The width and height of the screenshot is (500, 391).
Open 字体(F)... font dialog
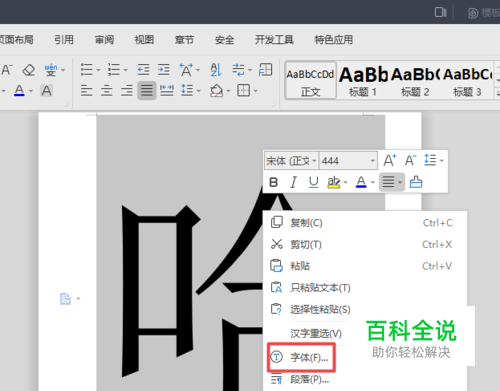(x=301, y=357)
